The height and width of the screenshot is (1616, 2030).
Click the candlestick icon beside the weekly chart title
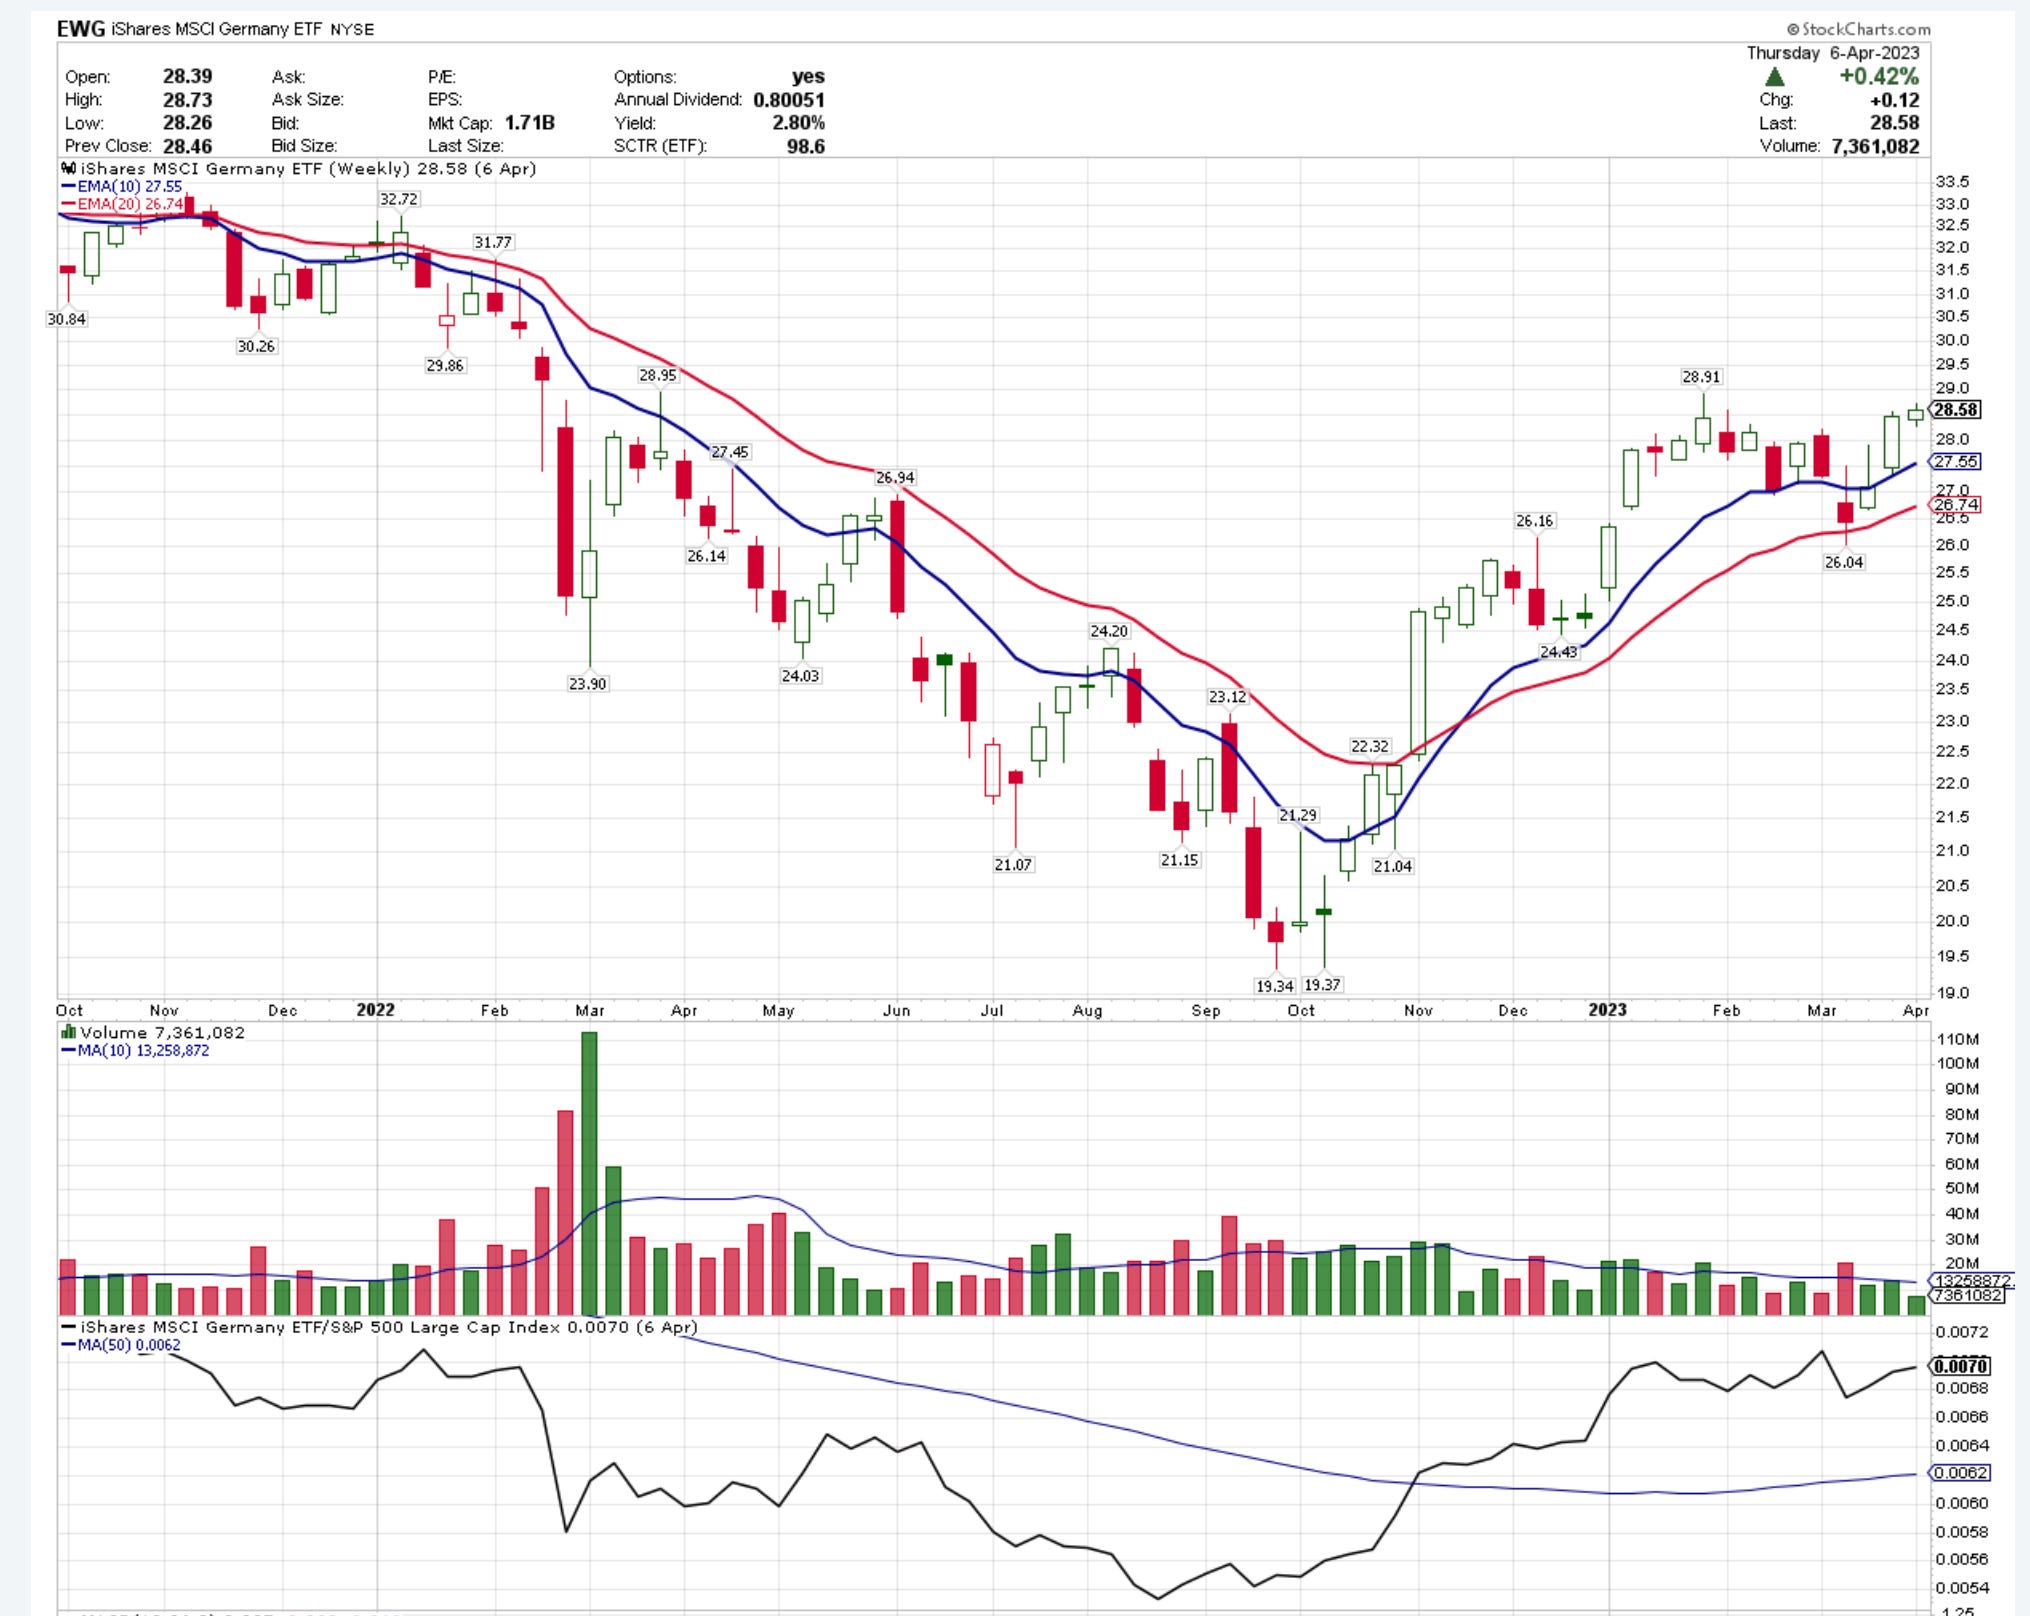[x=68, y=168]
